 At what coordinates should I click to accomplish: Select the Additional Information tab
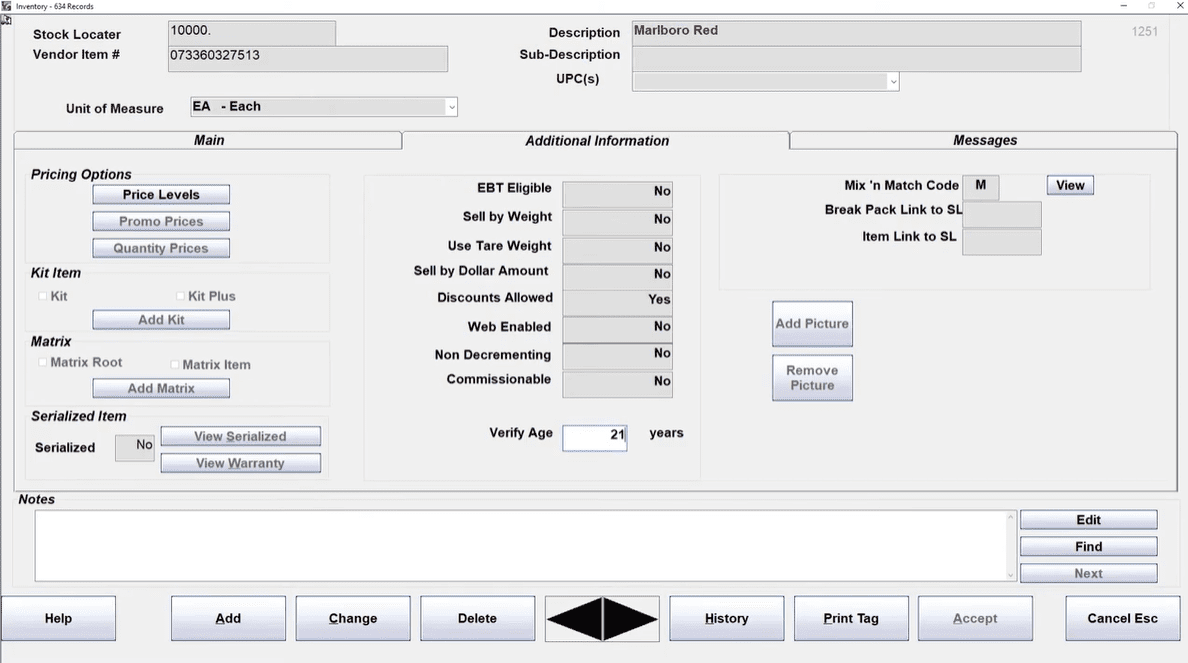pos(596,141)
